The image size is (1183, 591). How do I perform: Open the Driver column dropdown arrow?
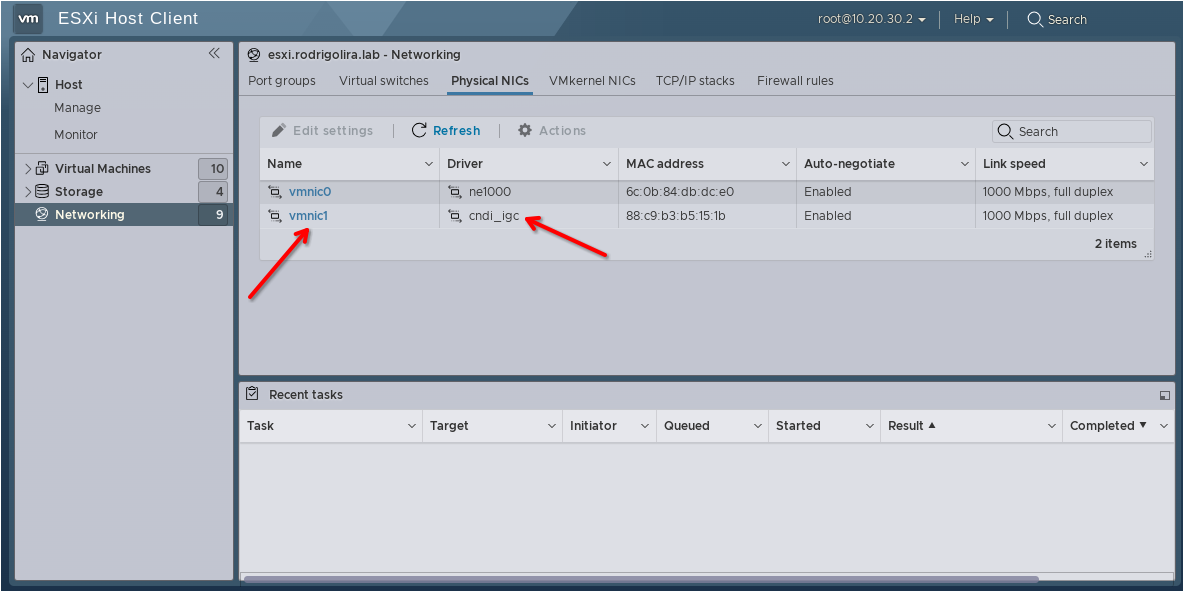(607, 164)
